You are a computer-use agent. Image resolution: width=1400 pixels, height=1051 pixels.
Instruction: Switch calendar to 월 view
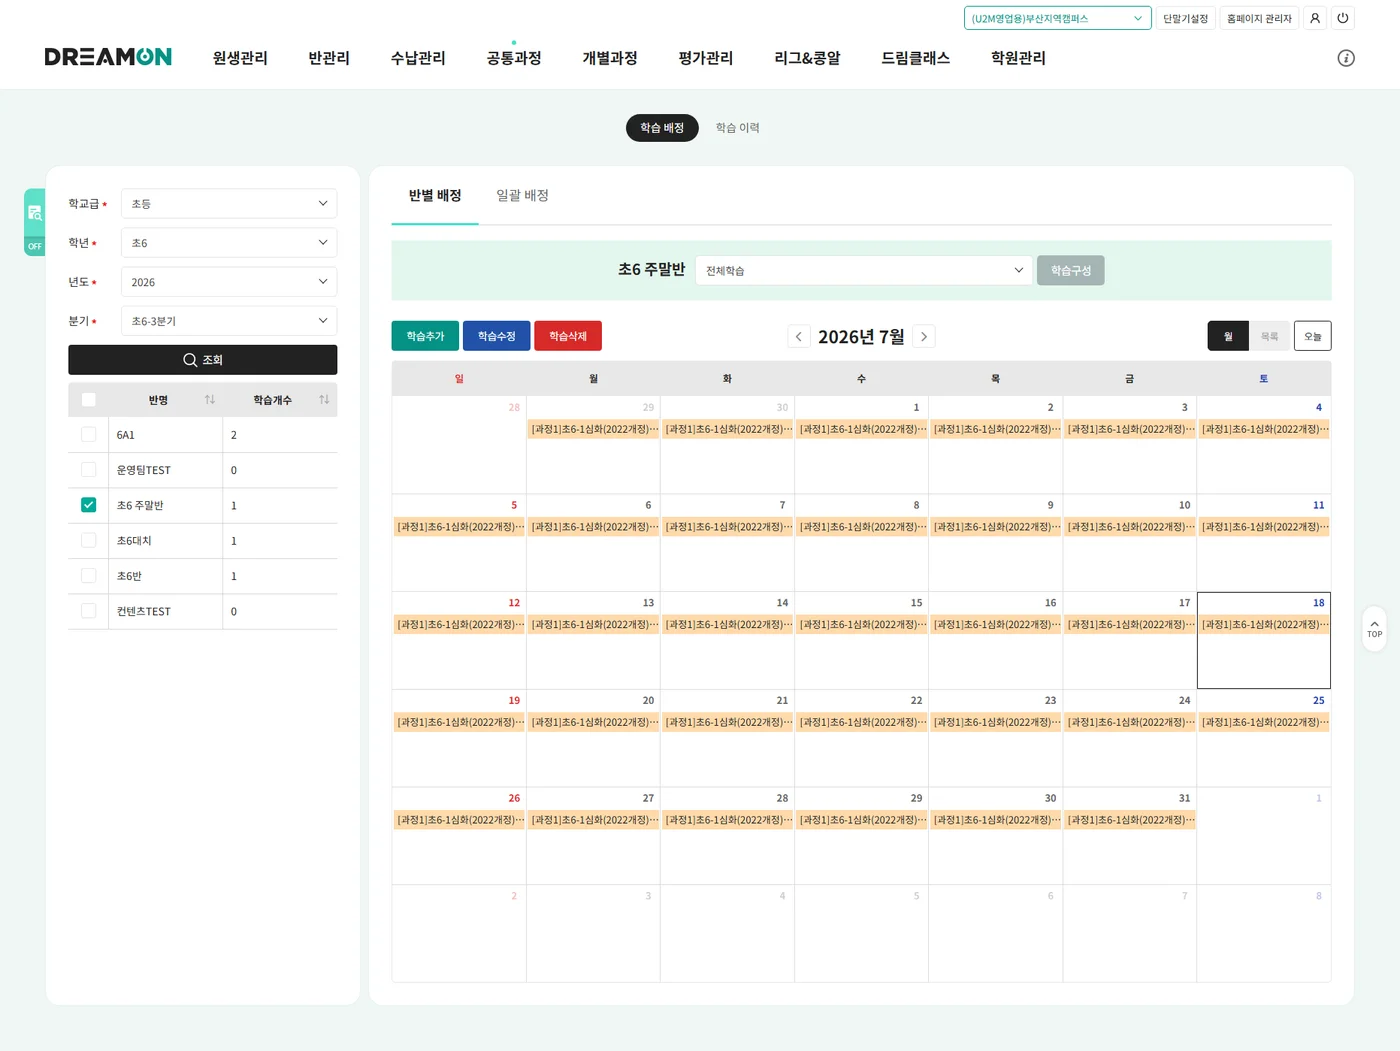(1228, 336)
